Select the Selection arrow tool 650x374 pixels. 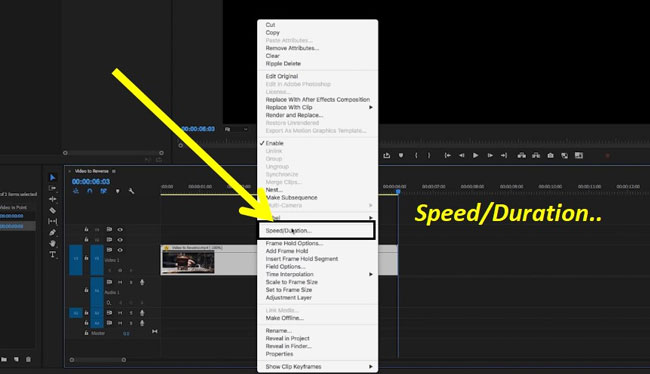(53, 177)
